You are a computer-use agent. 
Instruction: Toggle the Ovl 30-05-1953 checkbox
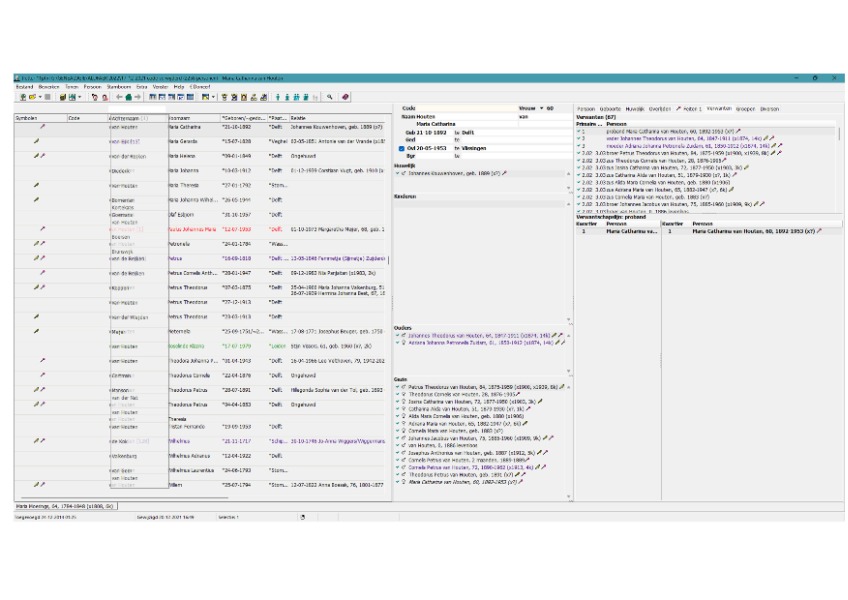click(401, 149)
